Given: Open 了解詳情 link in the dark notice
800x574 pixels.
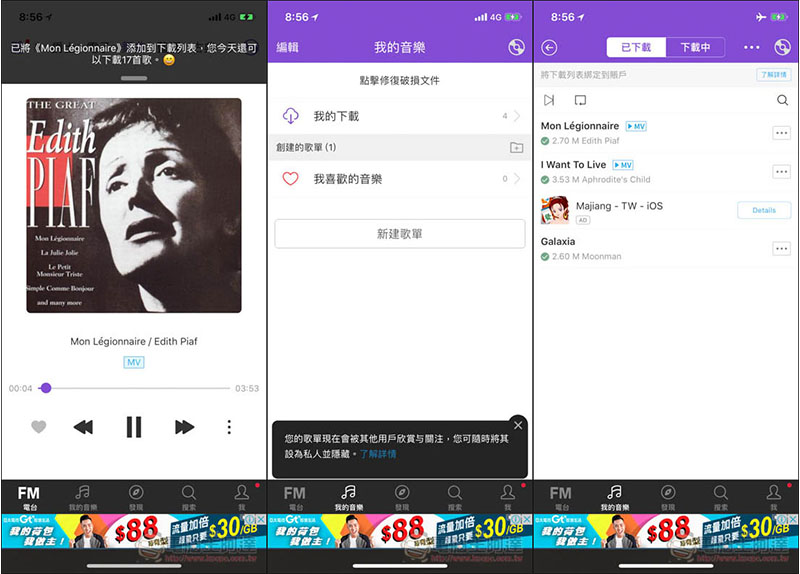Looking at the screenshot, I should click(x=378, y=454).
